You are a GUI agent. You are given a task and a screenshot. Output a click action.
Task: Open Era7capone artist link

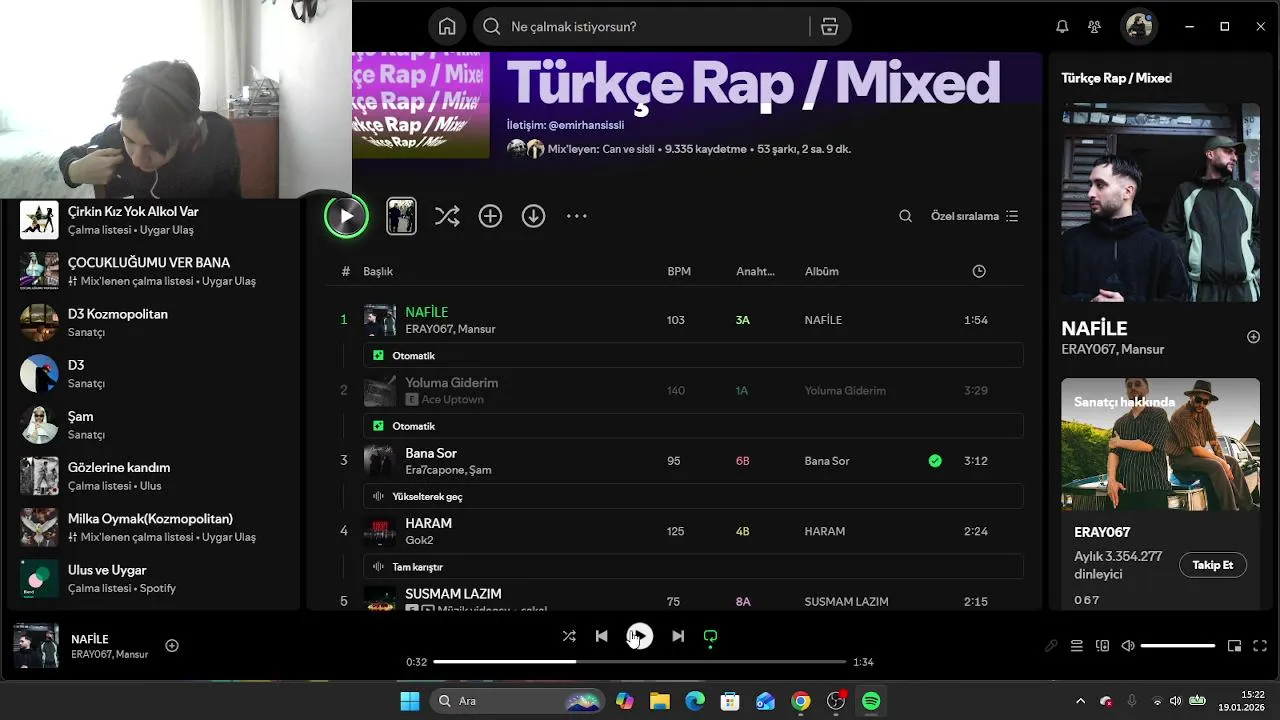click(434, 470)
